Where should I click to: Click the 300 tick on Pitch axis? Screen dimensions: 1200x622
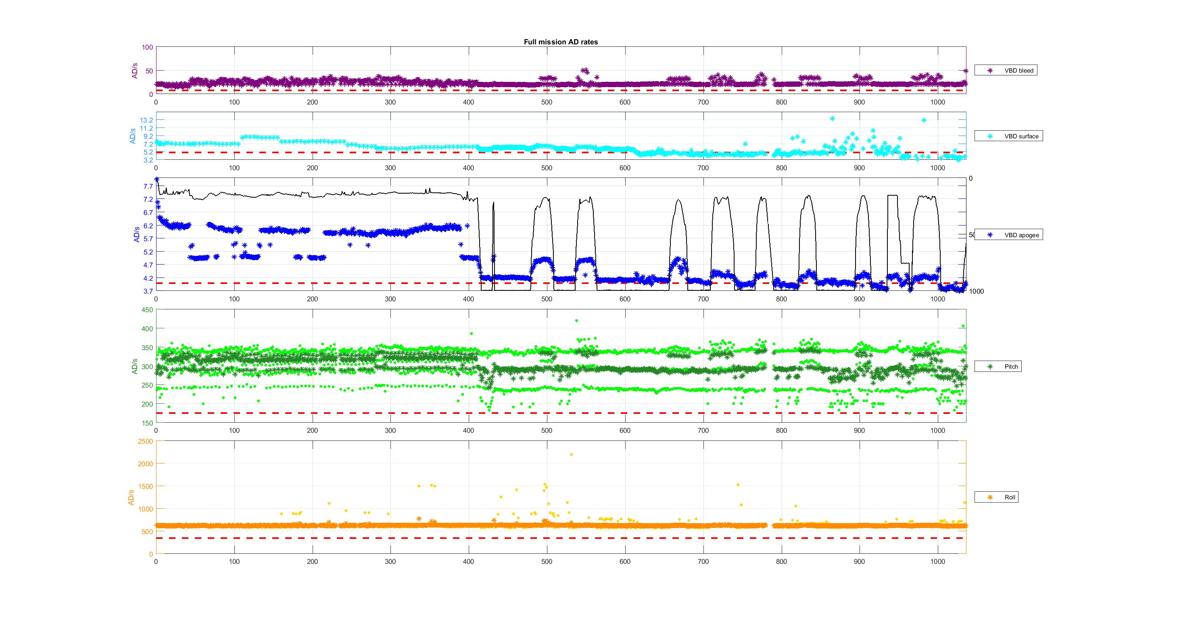146,366
